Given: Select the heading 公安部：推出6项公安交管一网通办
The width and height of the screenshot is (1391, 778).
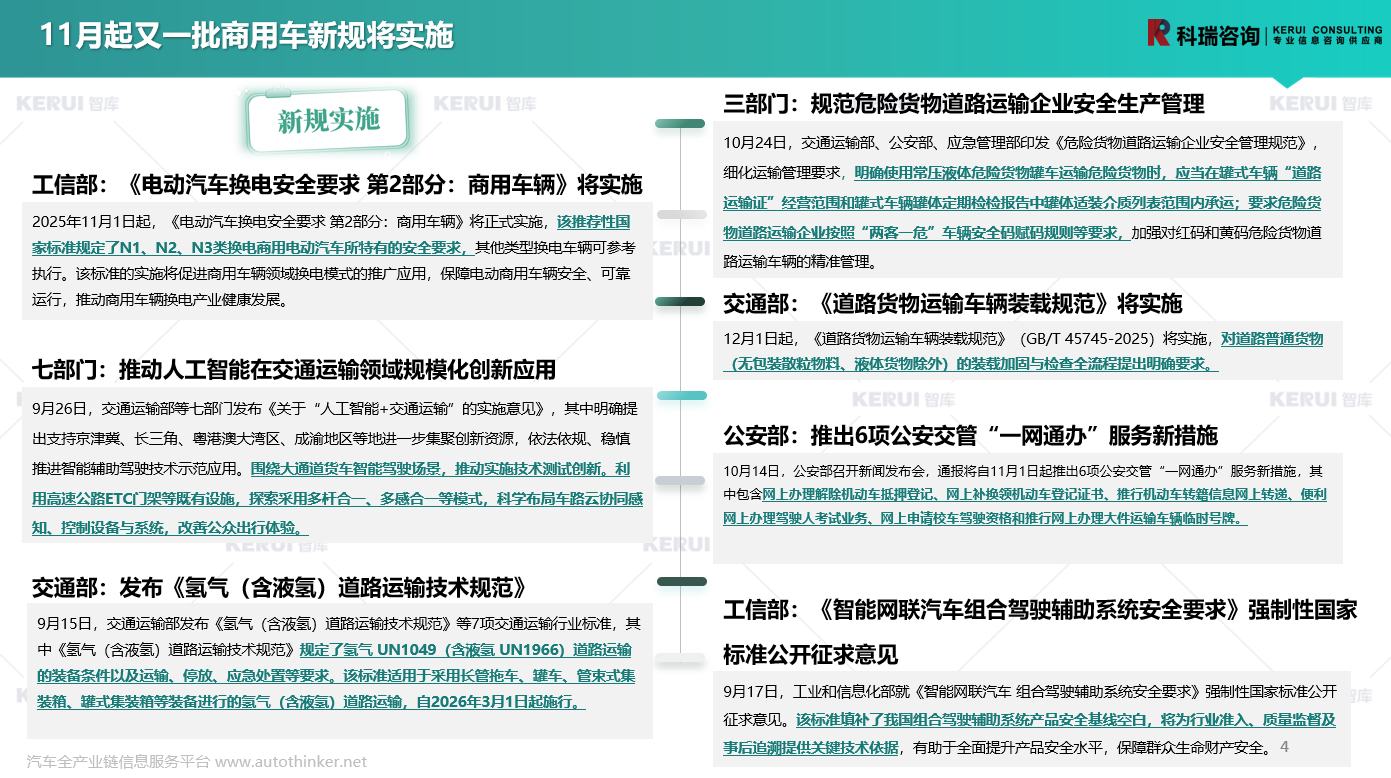Looking at the screenshot, I should pyautogui.click(x=970, y=436).
